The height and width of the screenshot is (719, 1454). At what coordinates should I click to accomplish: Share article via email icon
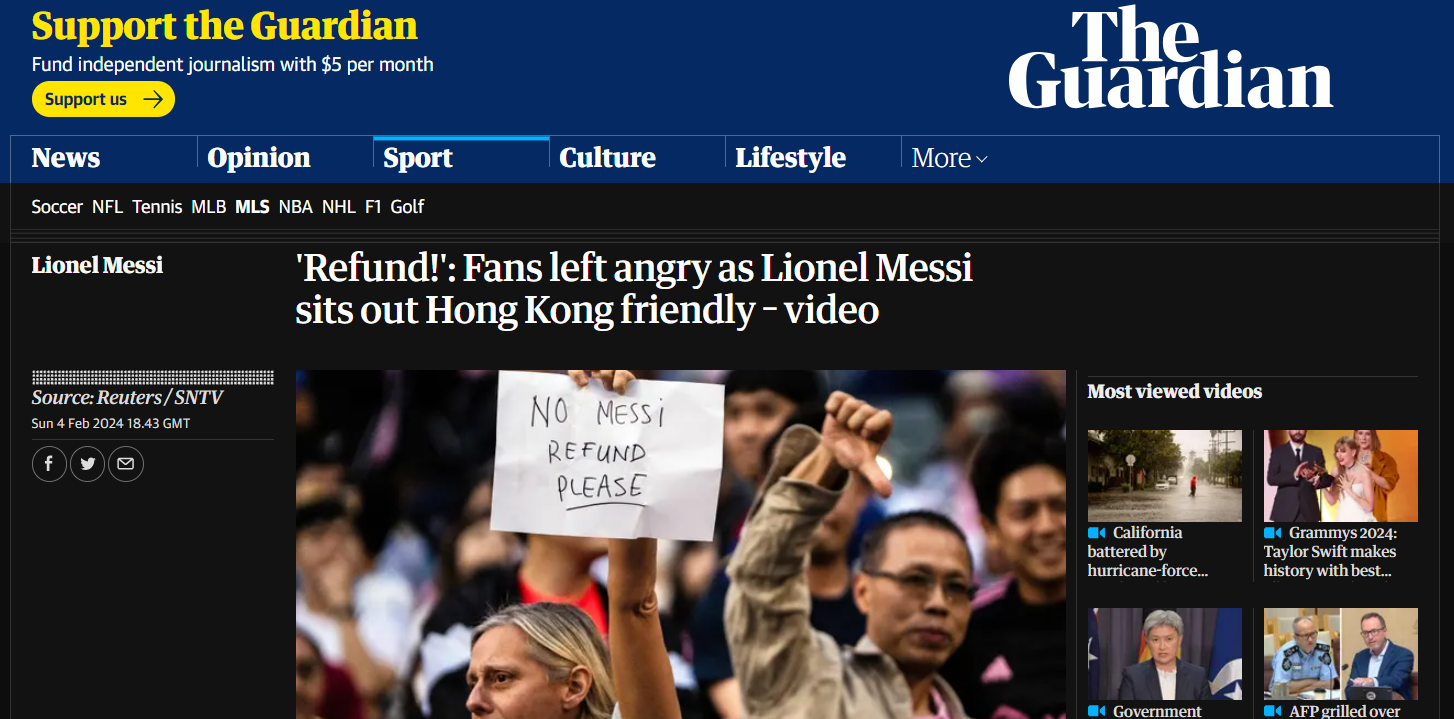coord(126,464)
